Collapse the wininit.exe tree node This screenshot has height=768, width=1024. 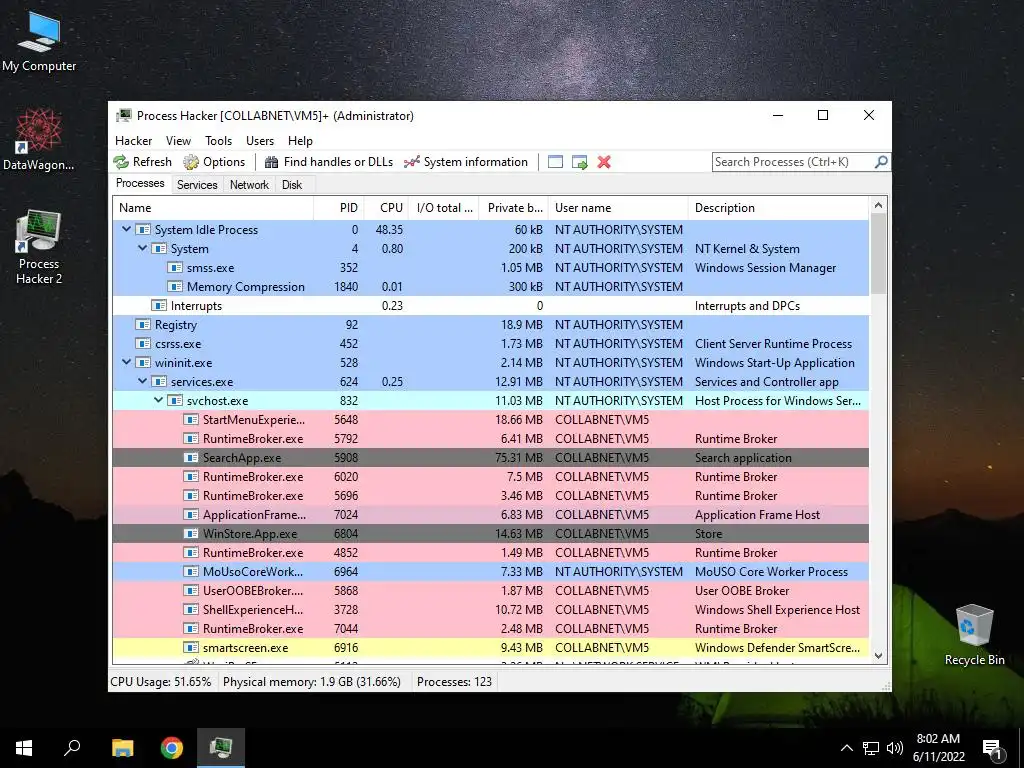(127, 362)
